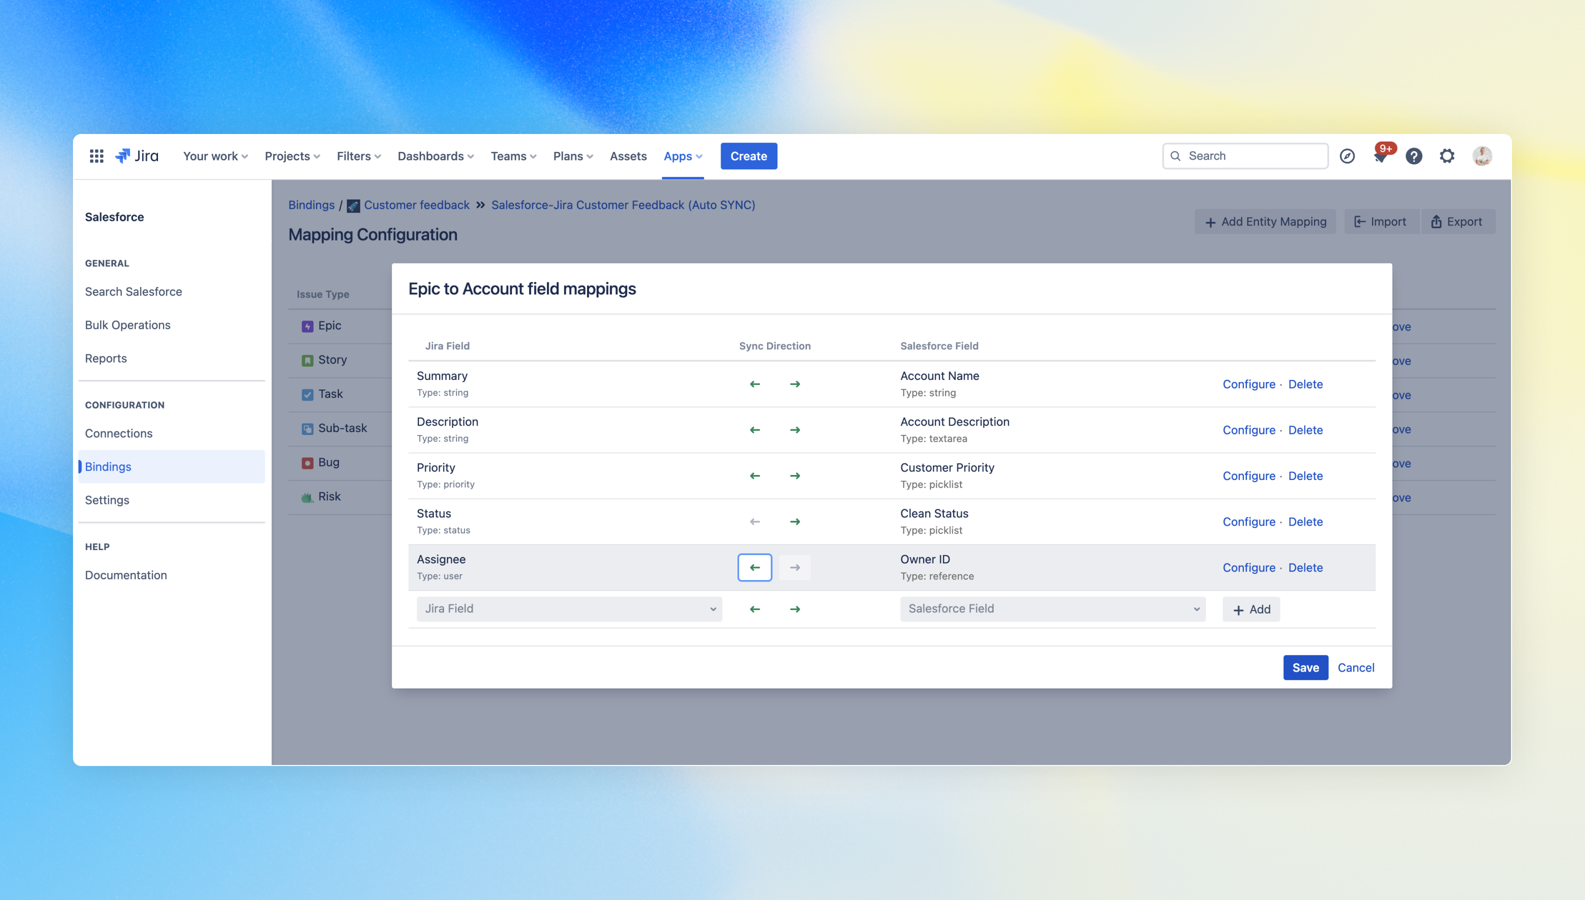Select Connections in the Salesforce sidebar
Image resolution: width=1585 pixels, height=900 pixels.
(119, 433)
